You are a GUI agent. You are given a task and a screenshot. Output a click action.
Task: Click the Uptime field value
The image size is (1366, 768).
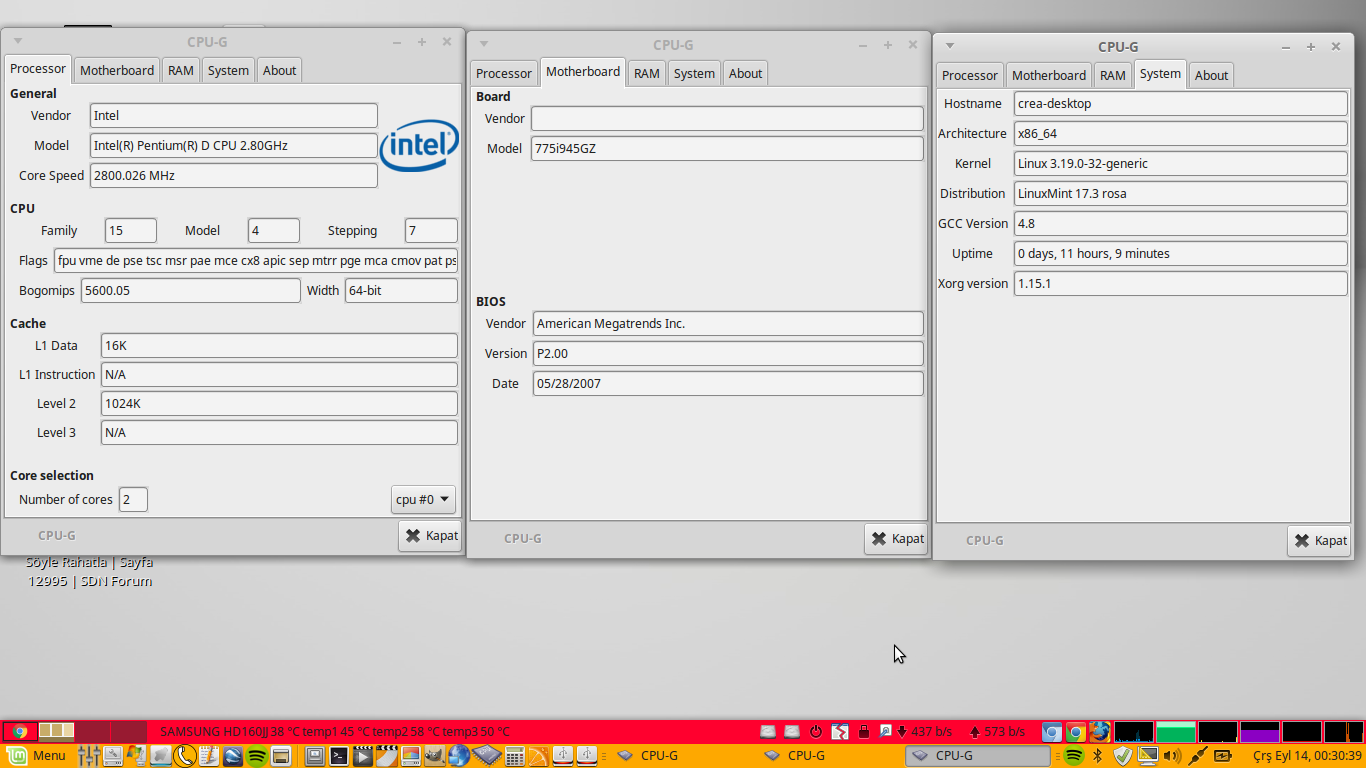click(1181, 253)
